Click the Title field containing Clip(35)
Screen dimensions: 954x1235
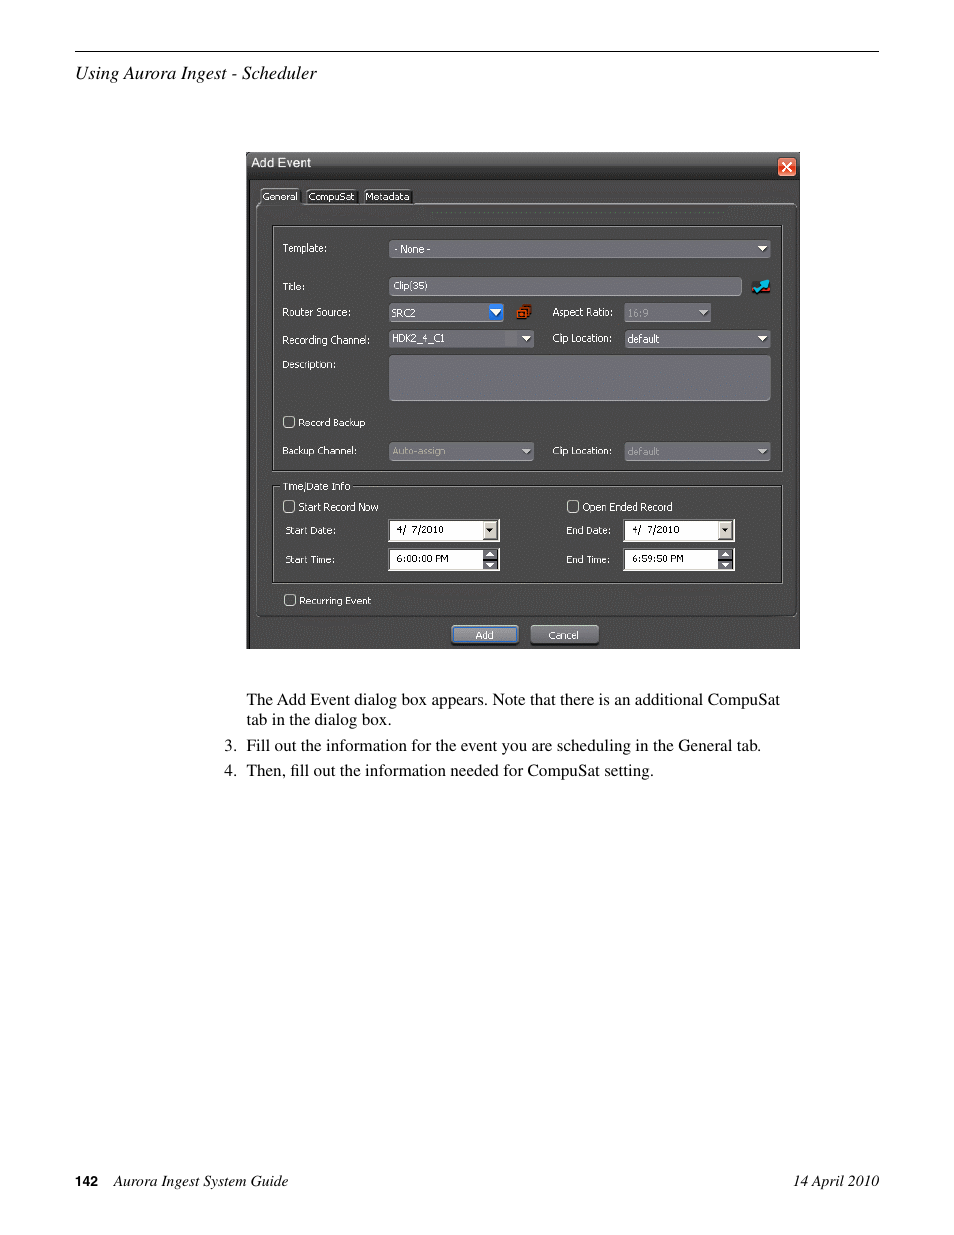click(x=565, y=286)
